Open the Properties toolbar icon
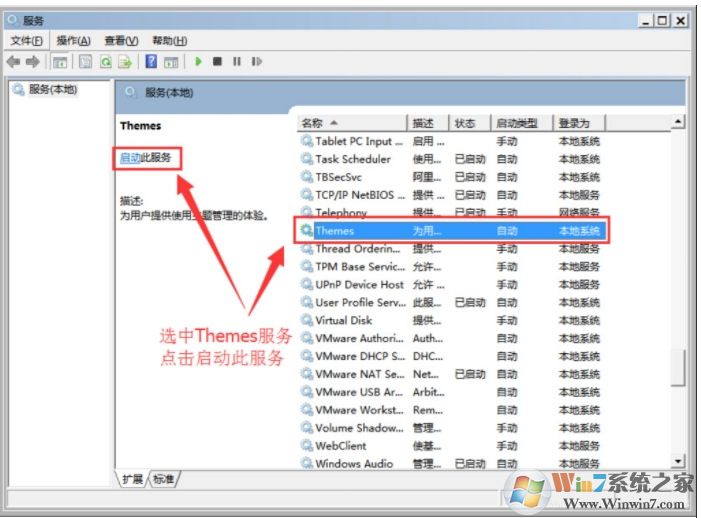The height and width of the screenshot is (518, 701). (x=85, y=62)
